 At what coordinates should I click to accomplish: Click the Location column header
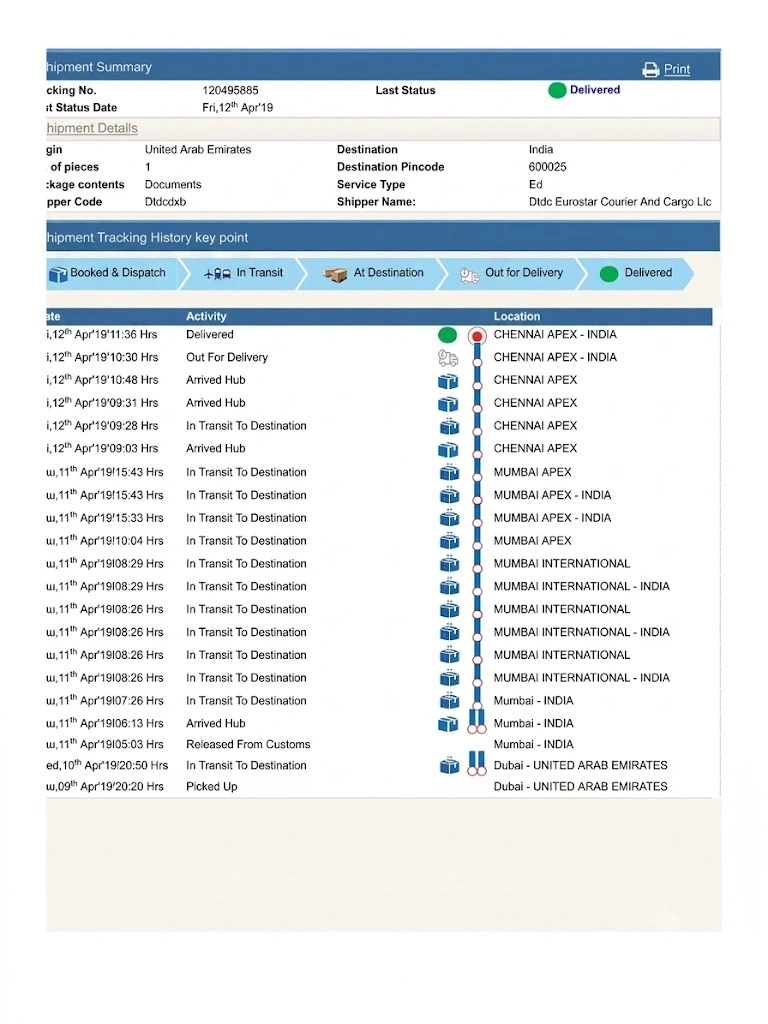(x=517, y=316)
